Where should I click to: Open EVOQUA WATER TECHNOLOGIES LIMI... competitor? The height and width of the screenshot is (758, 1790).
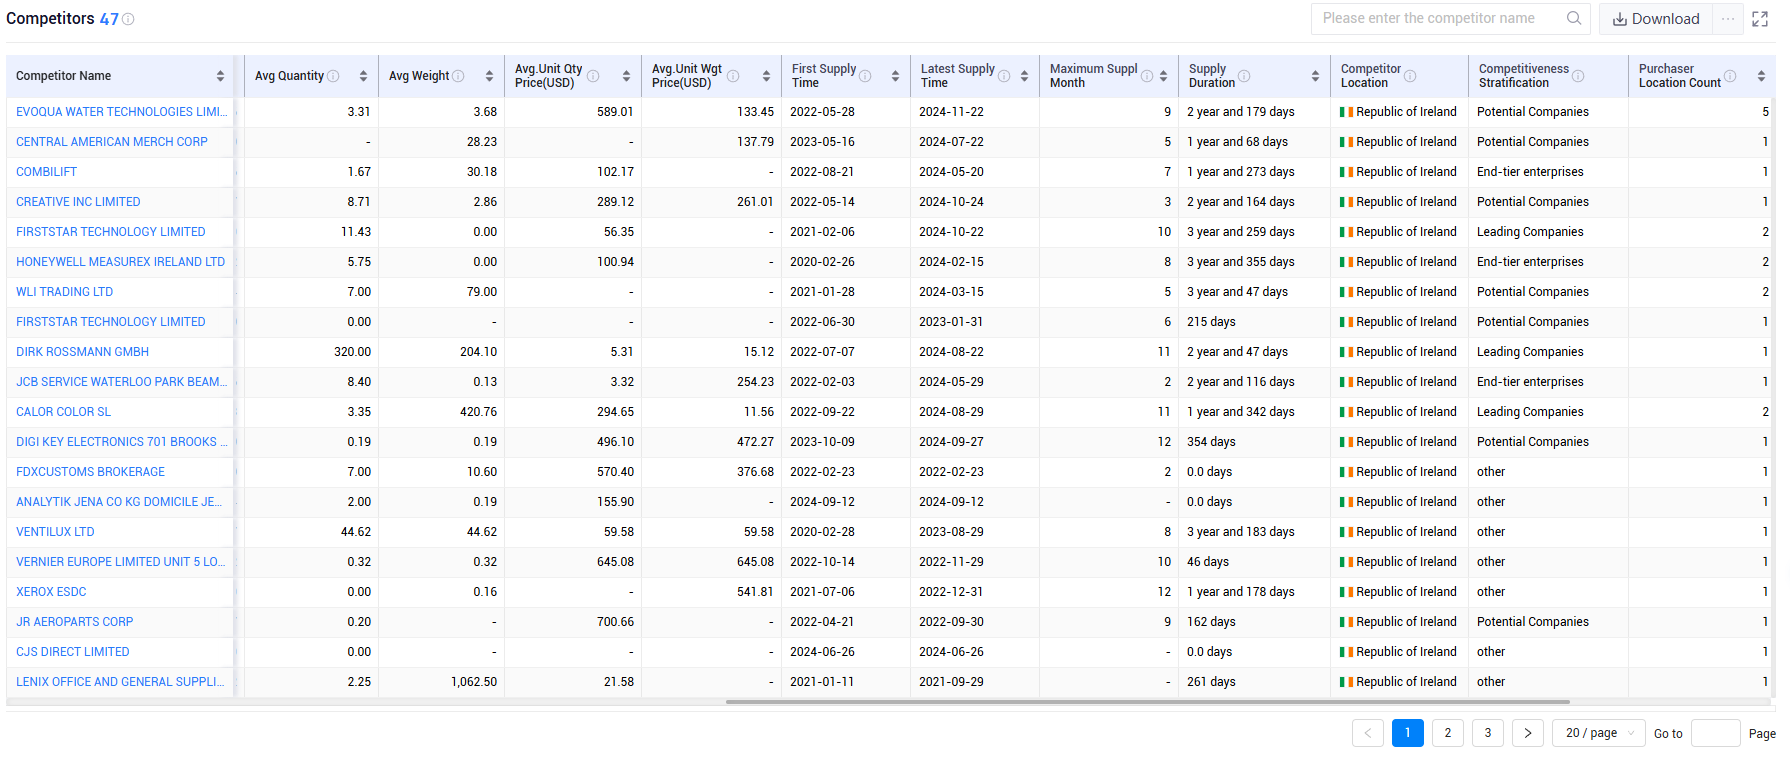[x=122, y=112]
